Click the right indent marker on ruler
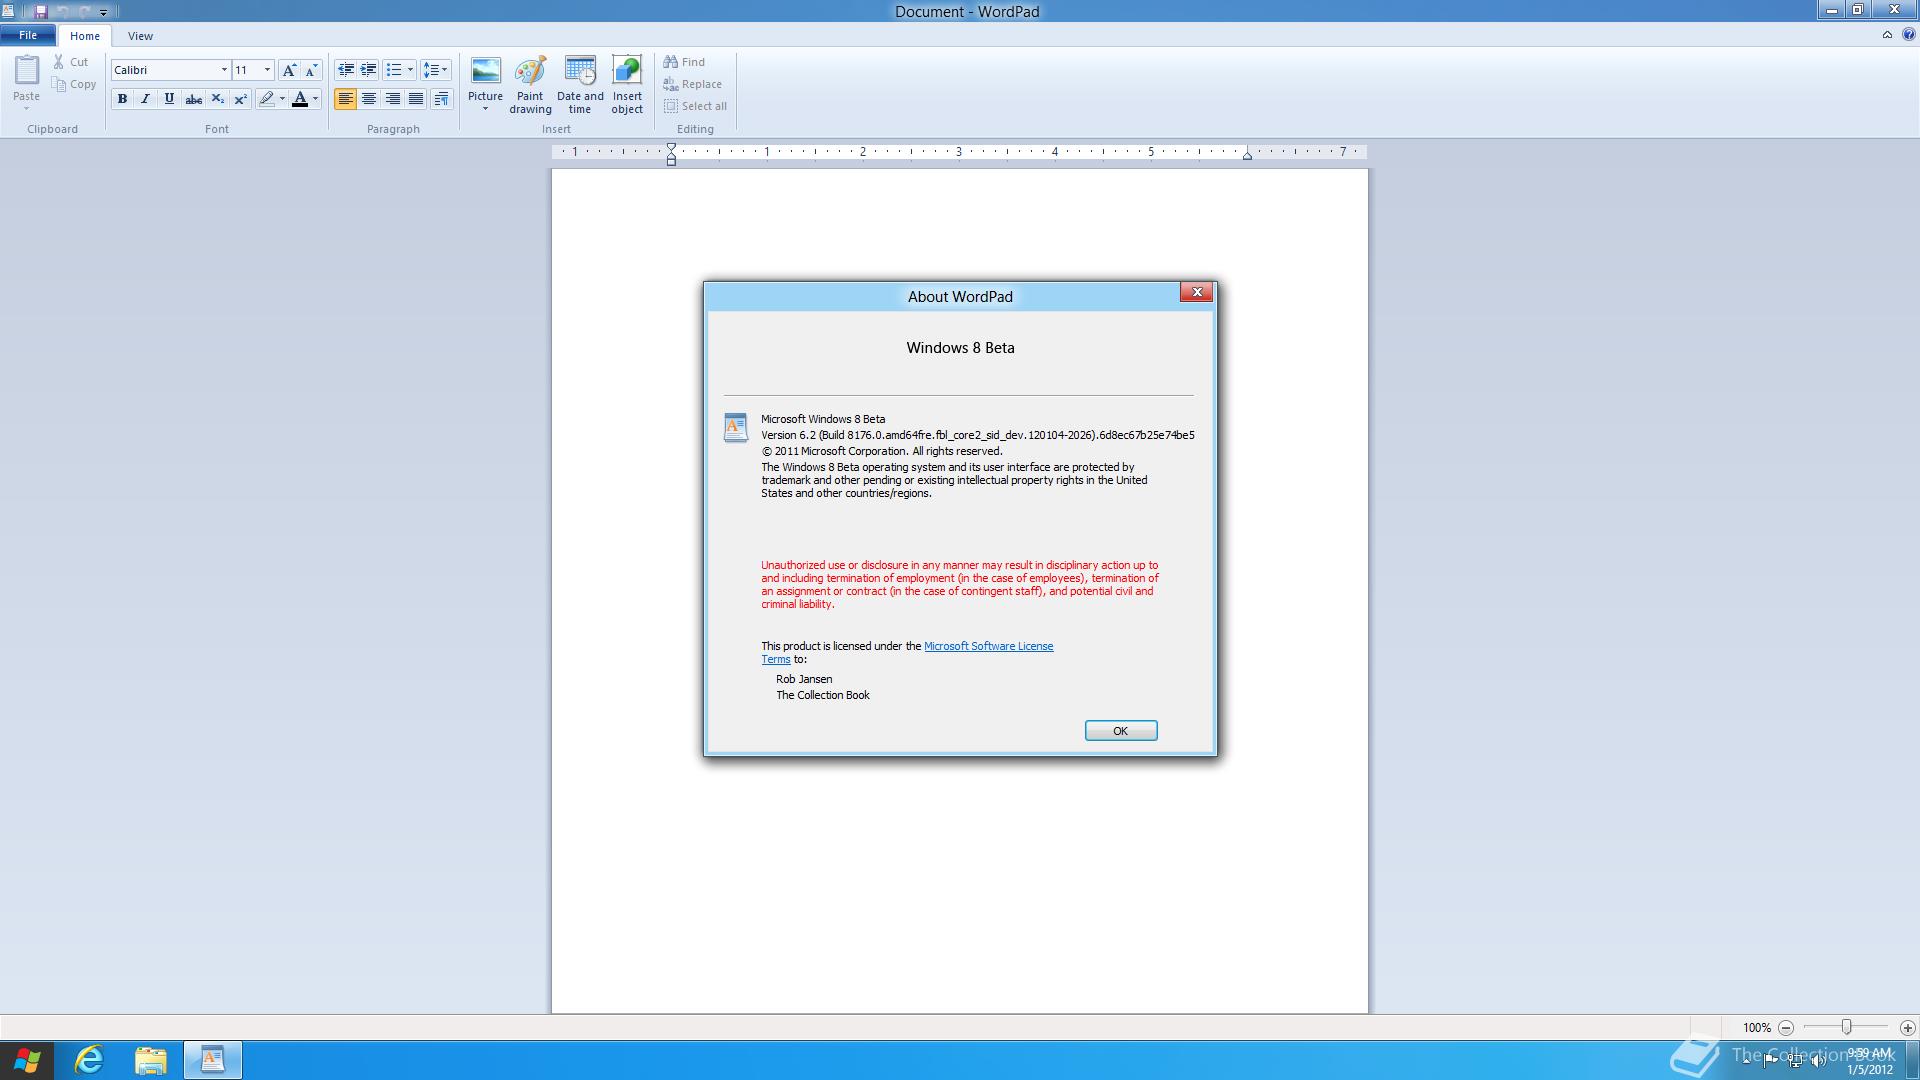The height and width of the screenshot is (1080, 1920). pyautogui.click(x=1247, y=156)
